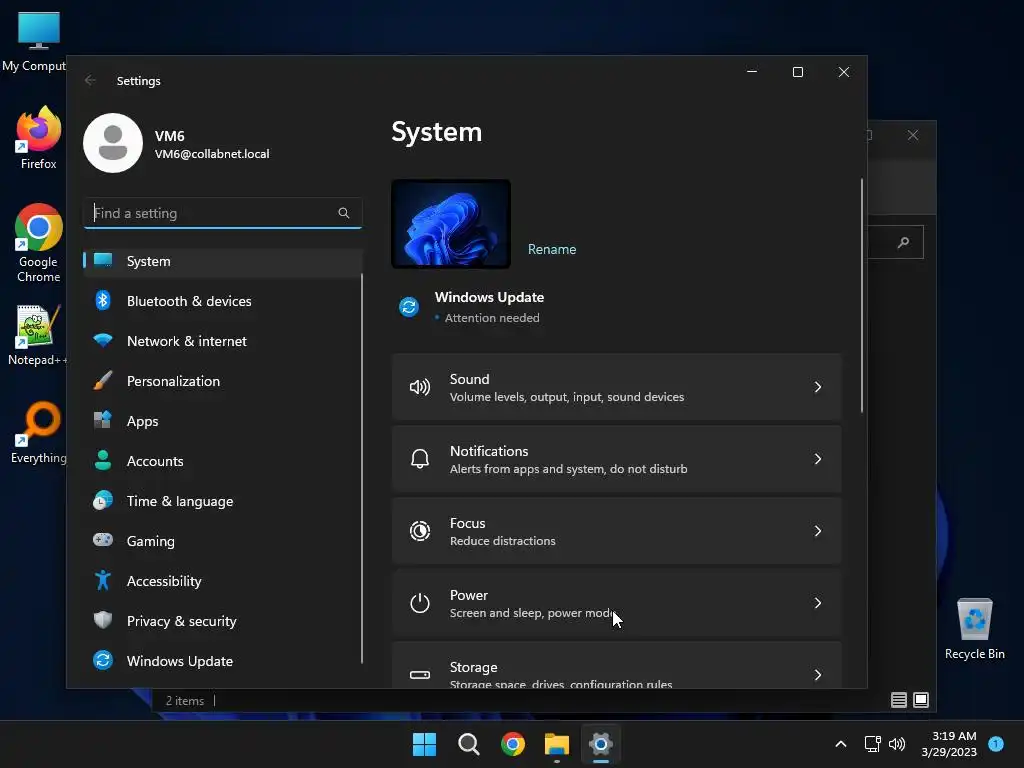Viewport: 1024px width, 768px height.
Task: Click the Settings content scrollbar
Action: click(x=861, y=295)
